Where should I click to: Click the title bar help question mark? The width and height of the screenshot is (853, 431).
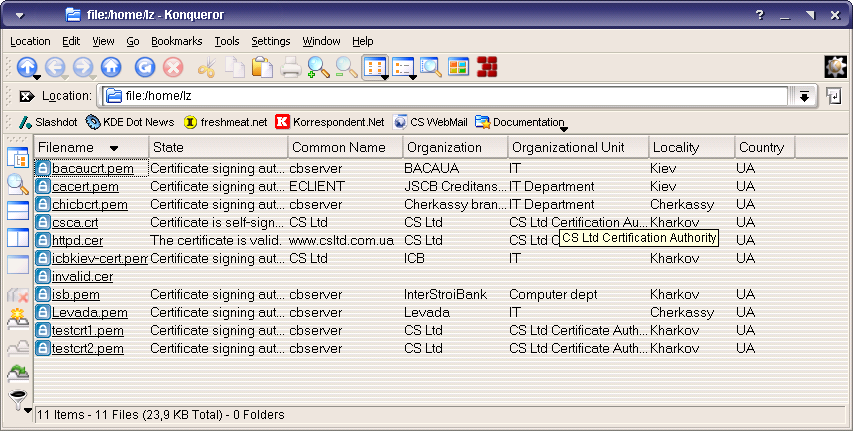[x=760, y=15]
